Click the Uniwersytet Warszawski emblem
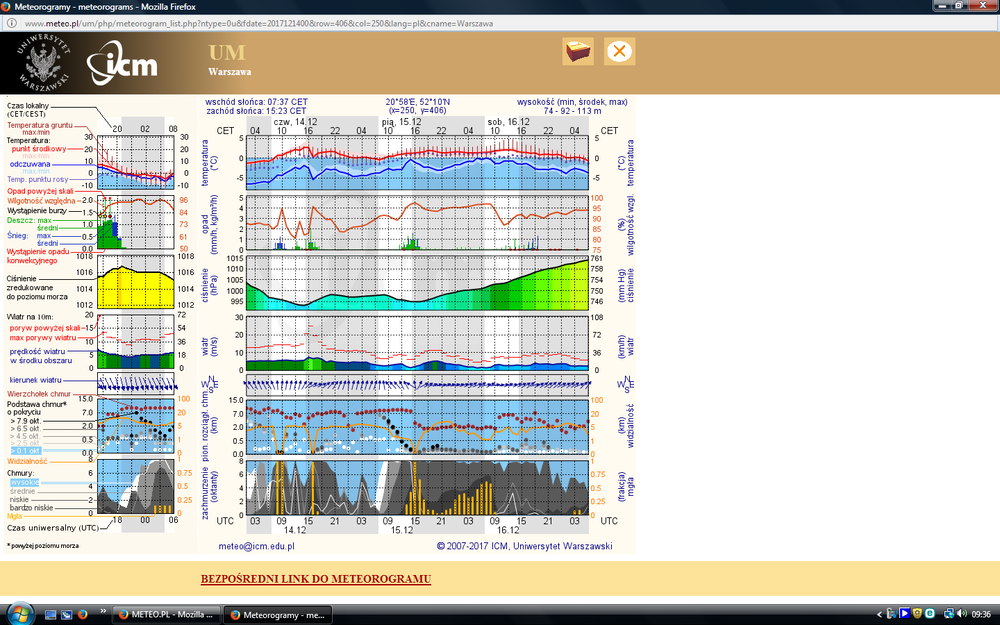 pos(43,62)
